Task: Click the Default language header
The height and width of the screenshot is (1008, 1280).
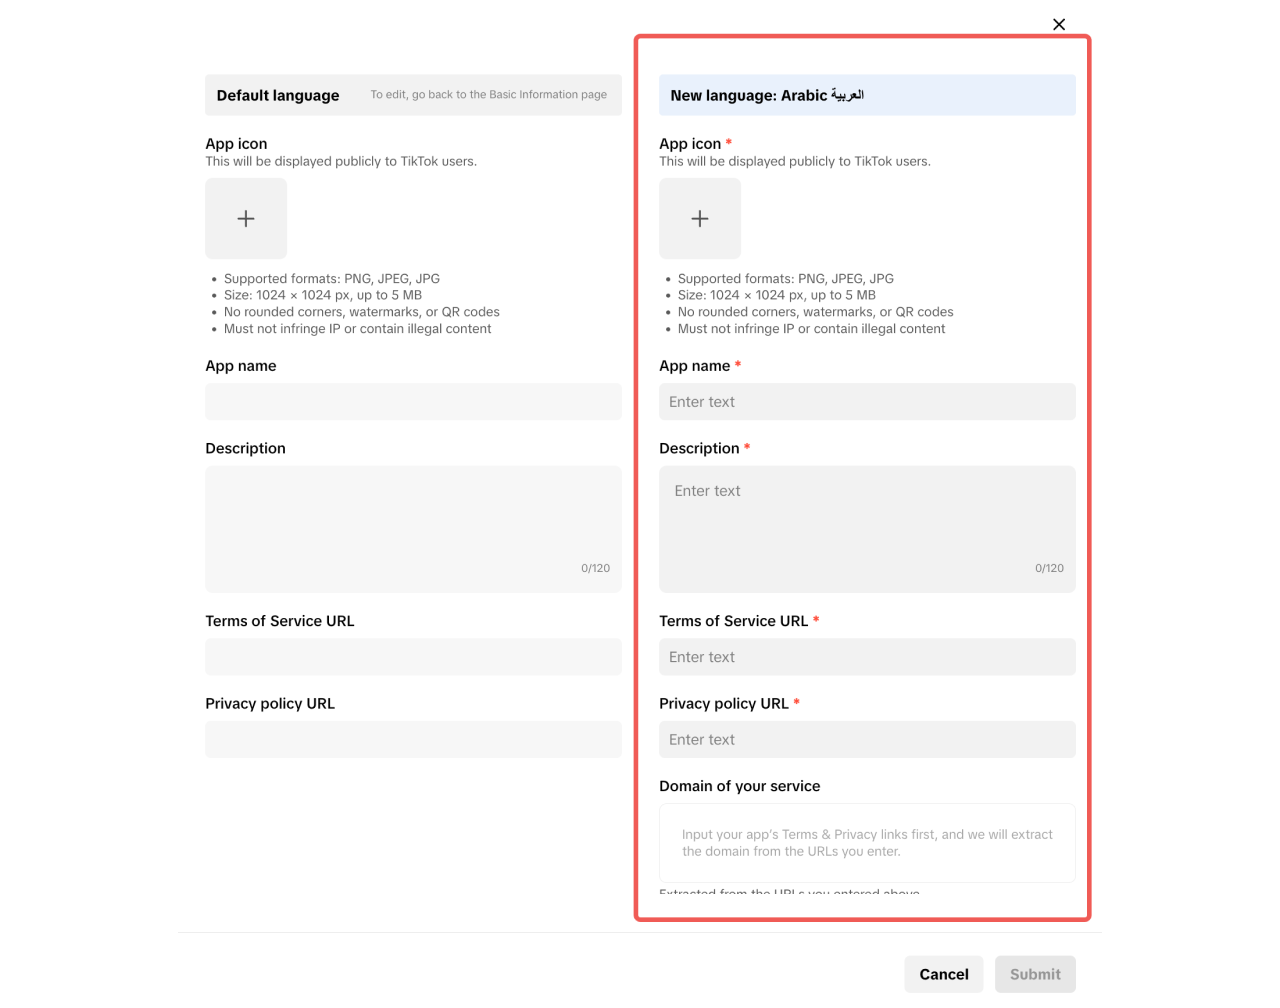Action: 278,95
